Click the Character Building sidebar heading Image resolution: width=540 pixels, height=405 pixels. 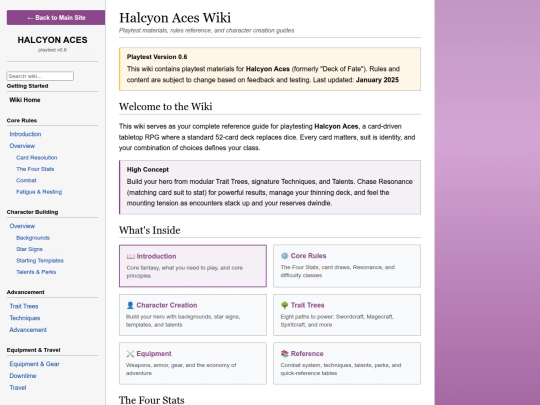point(32,212)
